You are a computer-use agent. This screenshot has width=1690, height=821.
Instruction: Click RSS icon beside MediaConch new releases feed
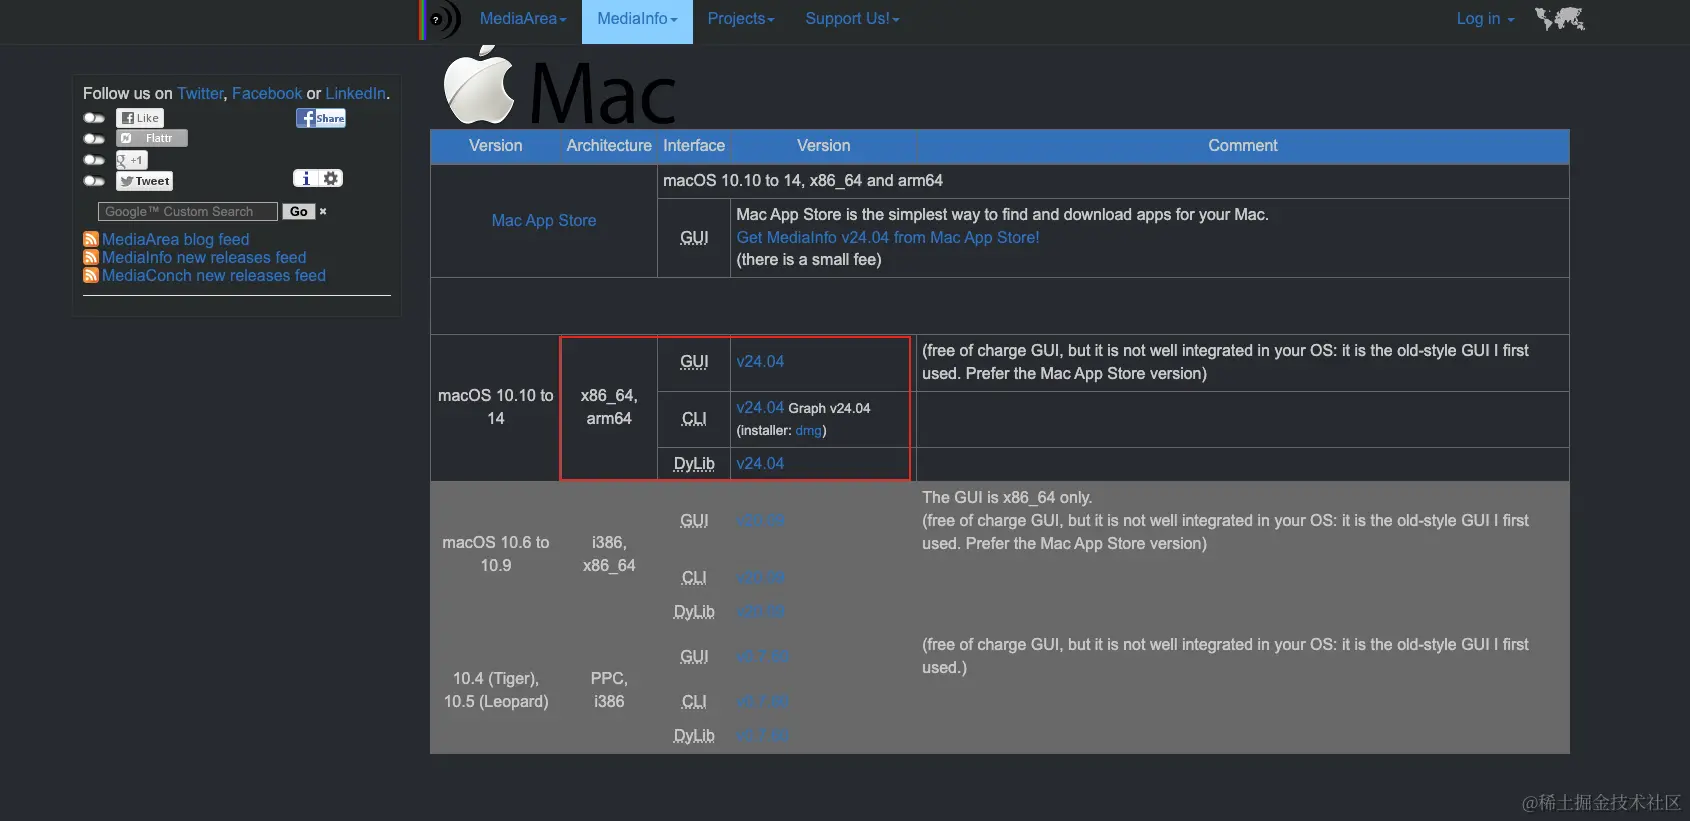click(91, 275)
